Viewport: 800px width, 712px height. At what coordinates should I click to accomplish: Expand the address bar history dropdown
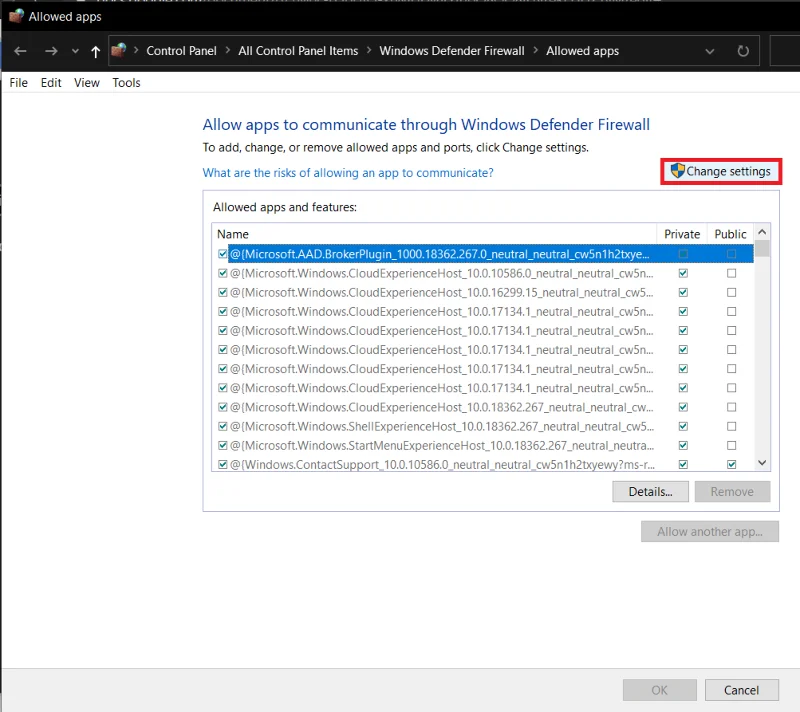(x=709, y=51)
